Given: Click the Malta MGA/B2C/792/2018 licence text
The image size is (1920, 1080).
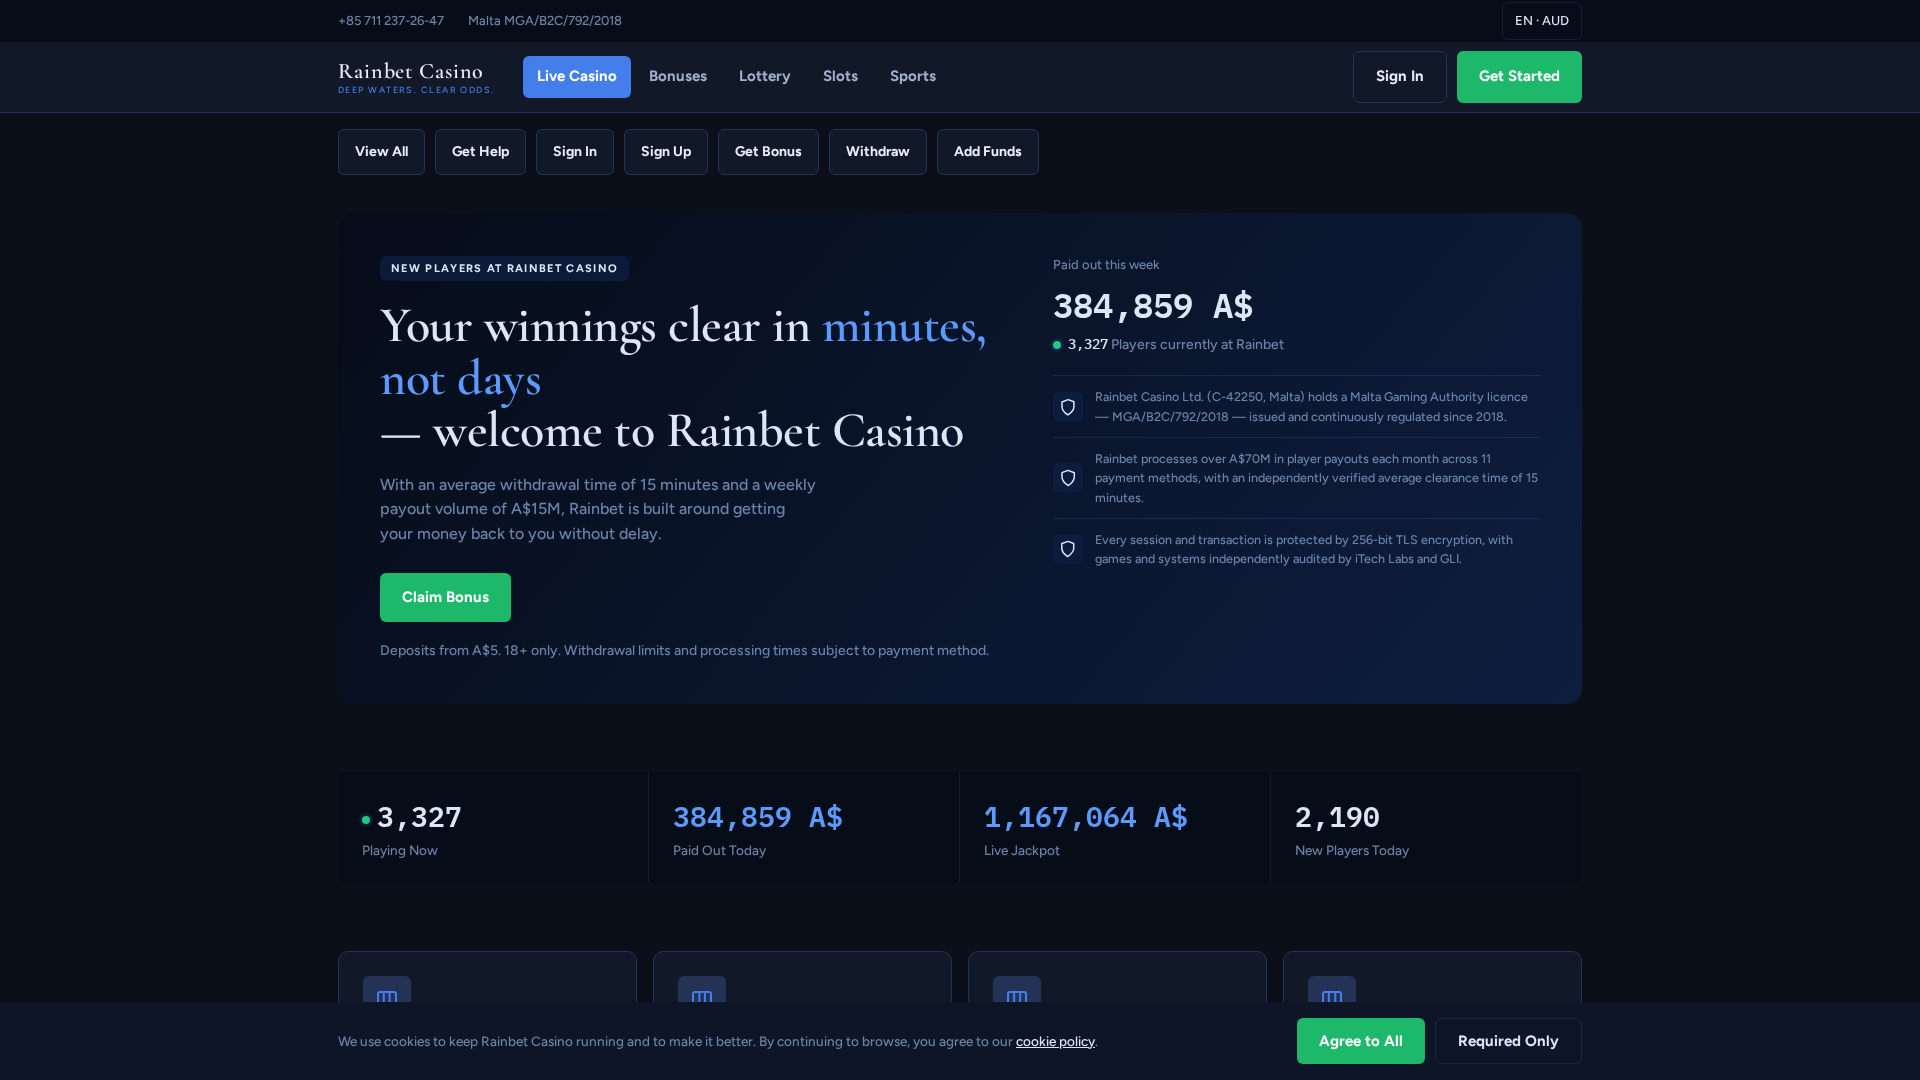Looking at the screenshot, I should coord(545,21).
